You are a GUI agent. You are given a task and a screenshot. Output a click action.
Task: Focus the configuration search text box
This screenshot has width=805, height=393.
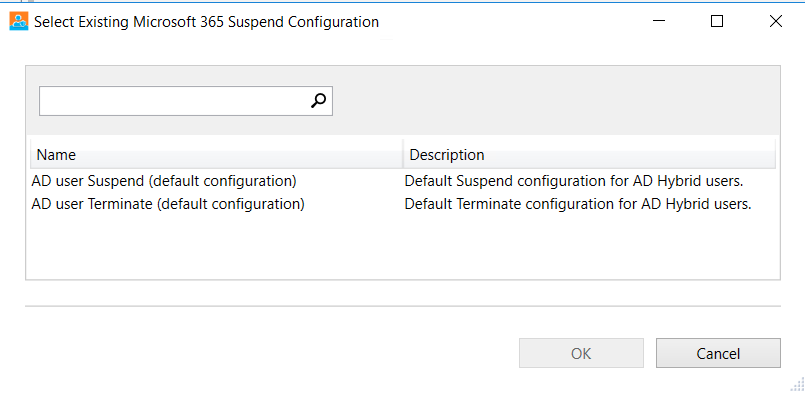point(186,101)
